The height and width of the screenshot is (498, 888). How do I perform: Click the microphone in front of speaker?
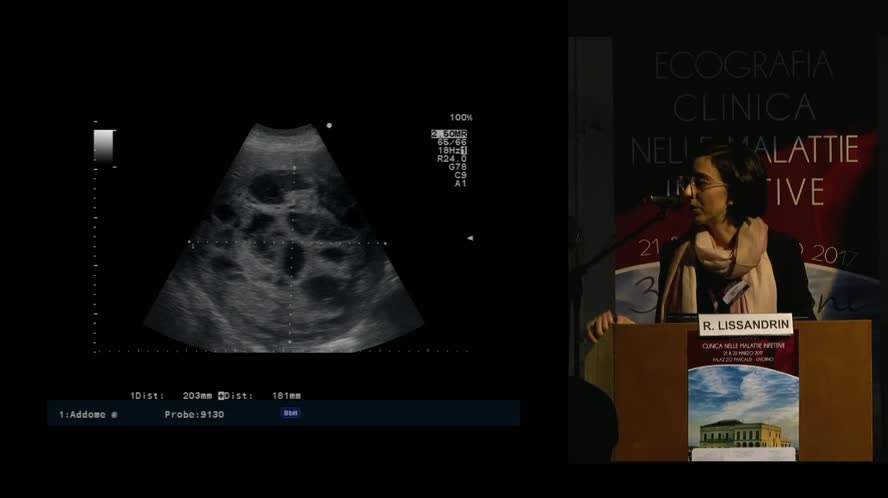click(x=661, y=201)
